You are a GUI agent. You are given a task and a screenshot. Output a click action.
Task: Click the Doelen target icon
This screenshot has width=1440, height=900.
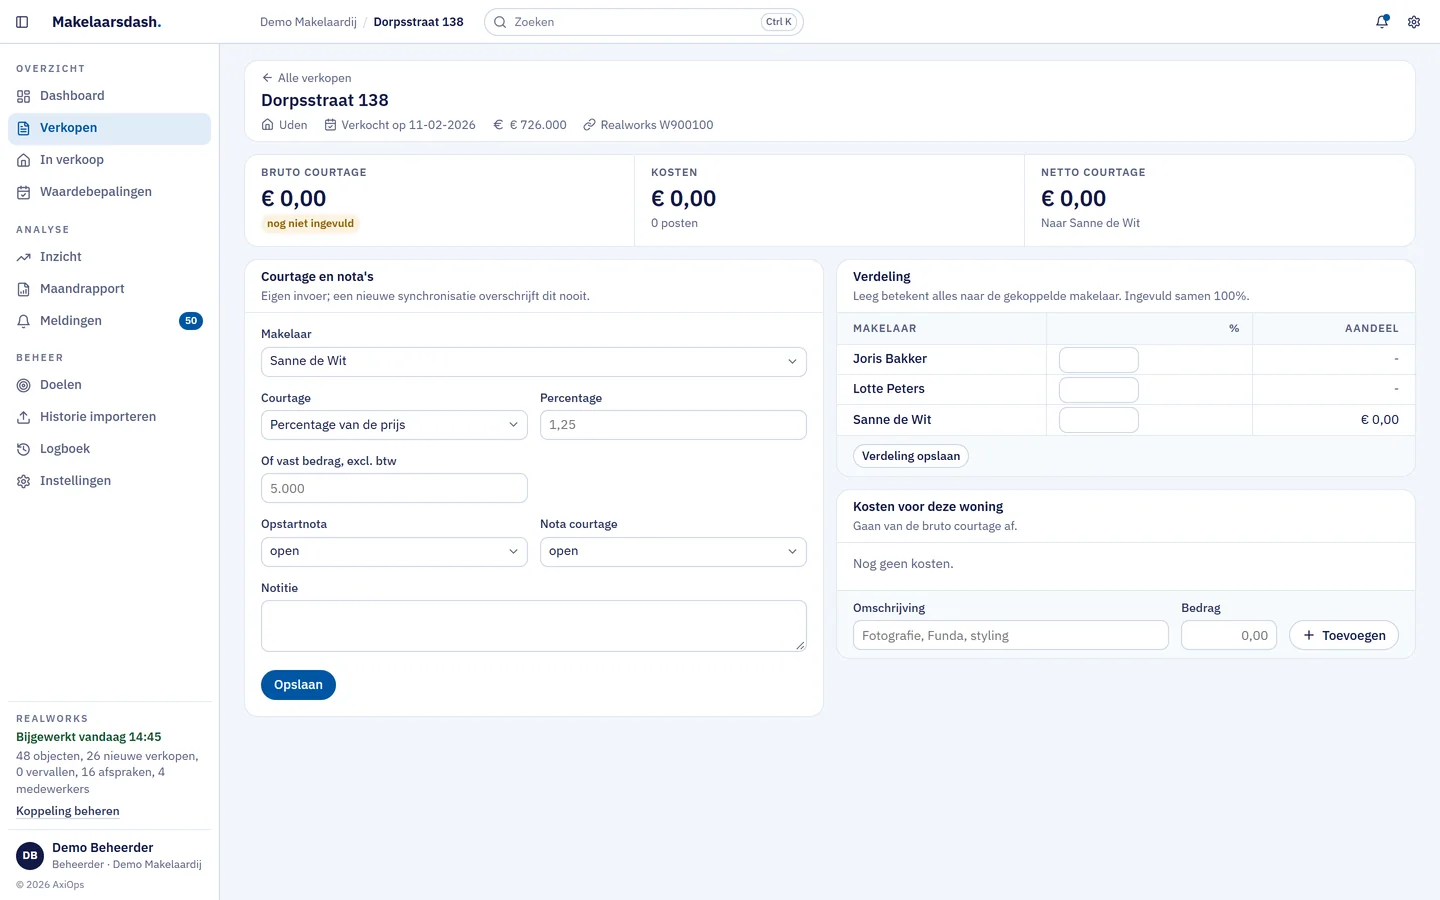(x=24, y=385)
